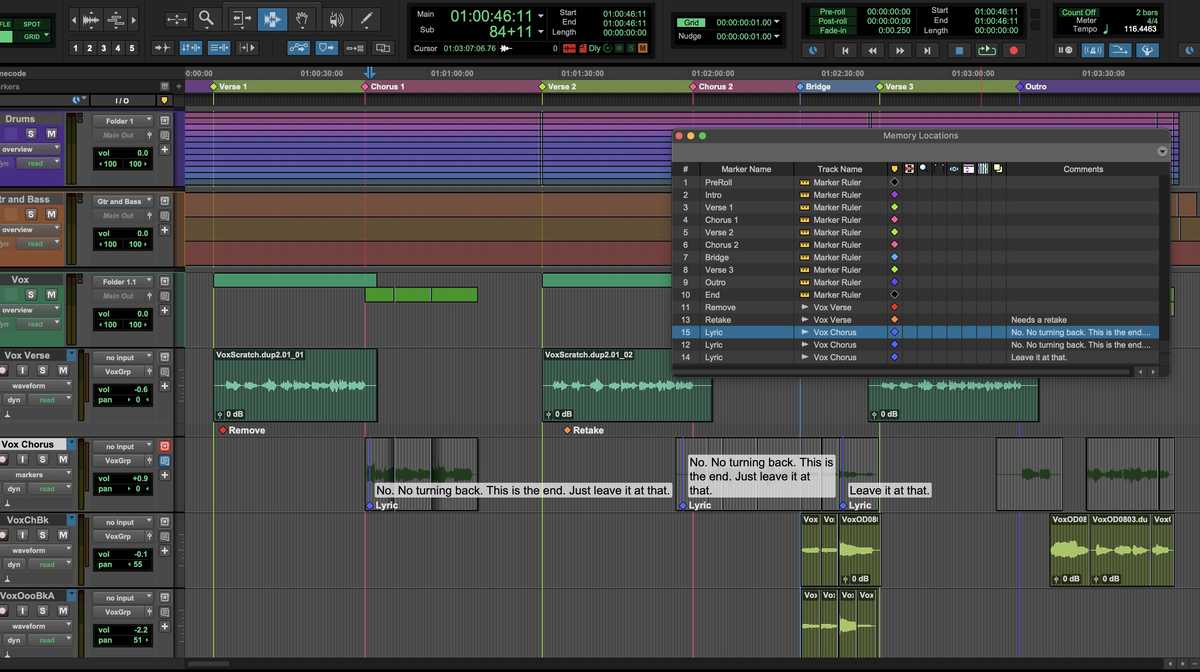Open the Memory Locations options menu

pos(1162,151)
